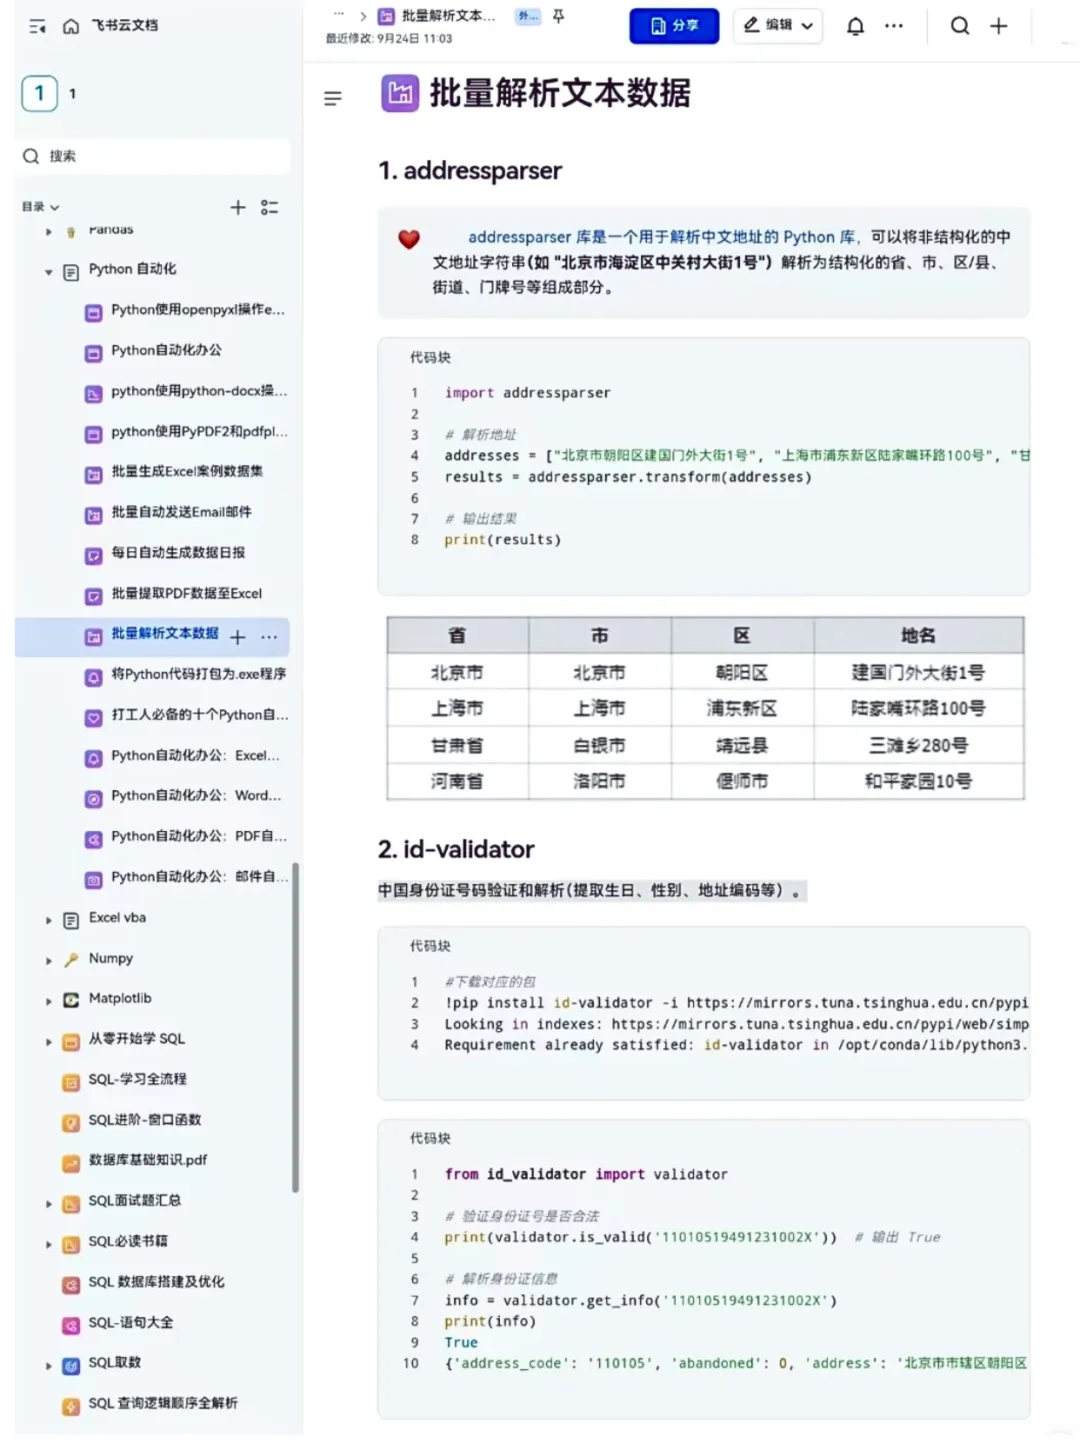
Task: Click the purple document title icon
Action: point(400,94)
